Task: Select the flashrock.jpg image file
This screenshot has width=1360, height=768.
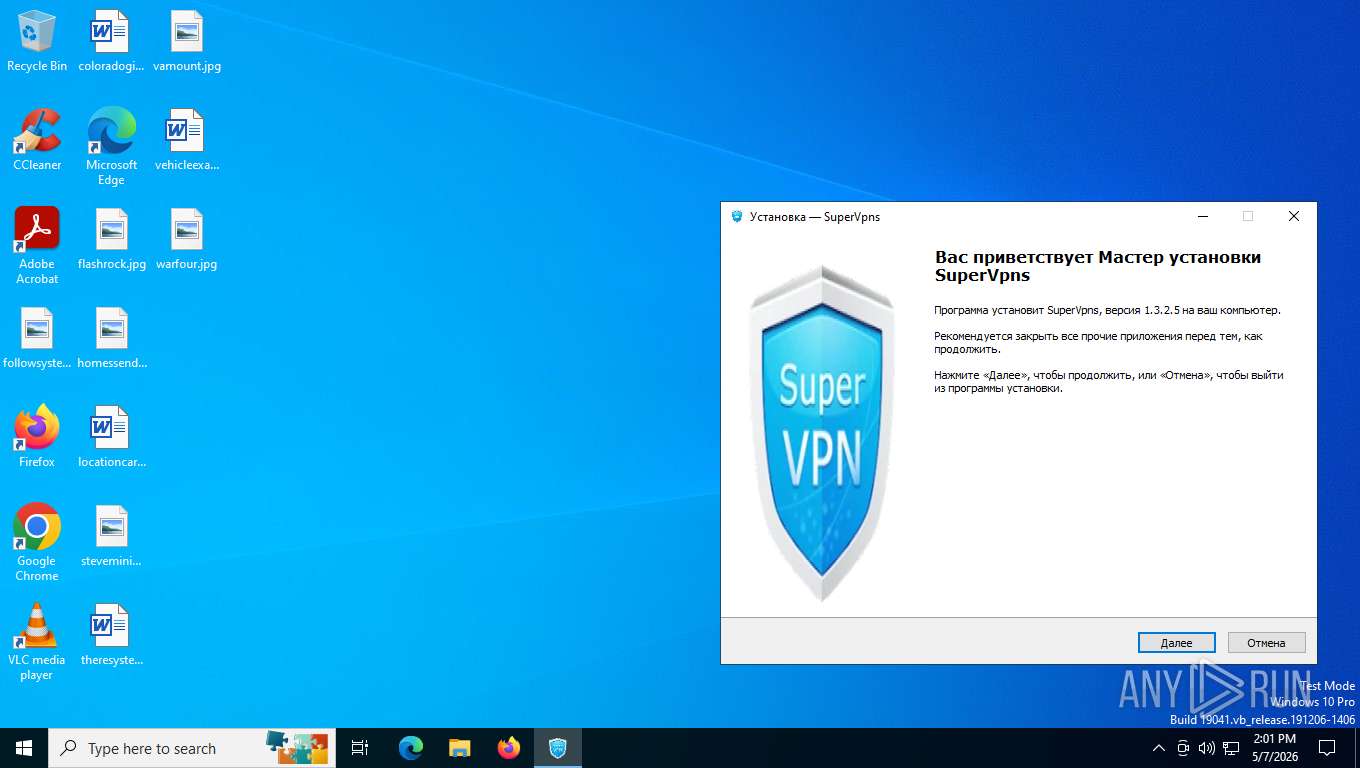Action: point(111,239)
